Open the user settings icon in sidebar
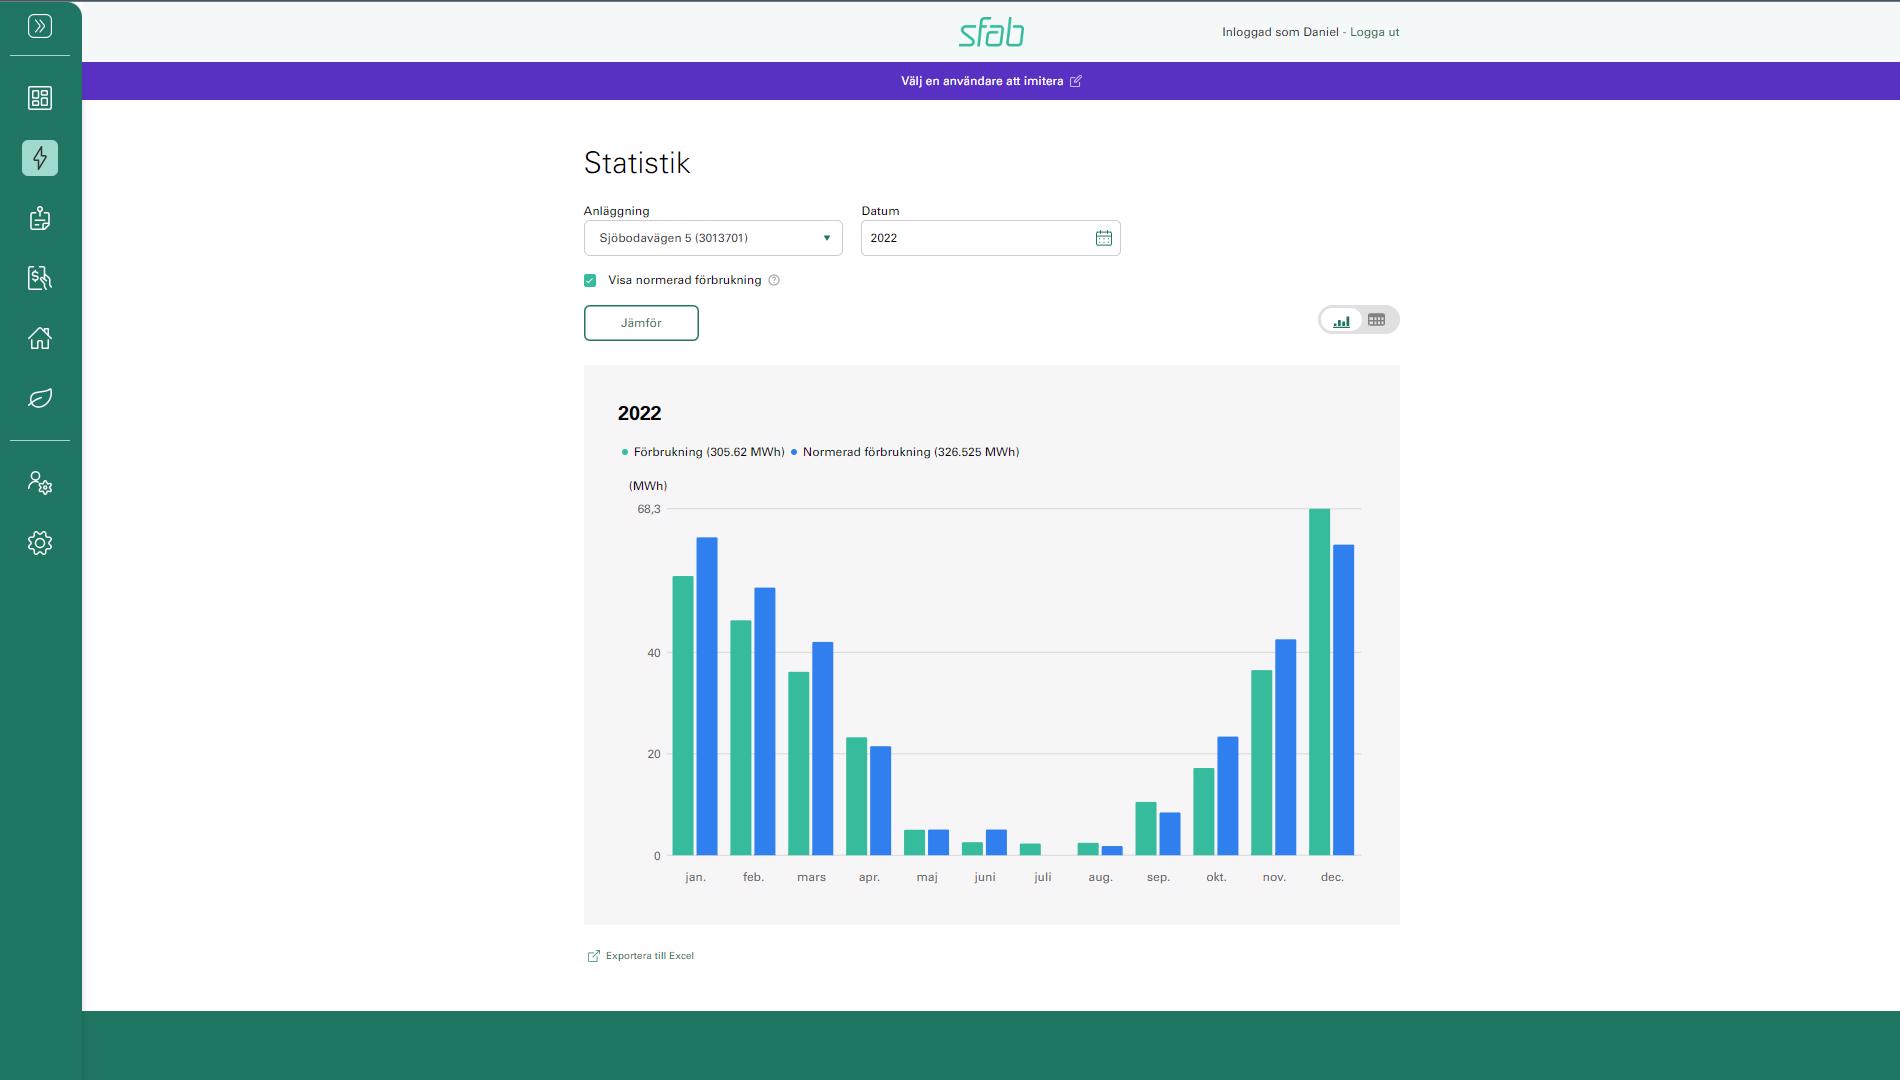This screenshot has width=1900, height=1080. [40, 483]
